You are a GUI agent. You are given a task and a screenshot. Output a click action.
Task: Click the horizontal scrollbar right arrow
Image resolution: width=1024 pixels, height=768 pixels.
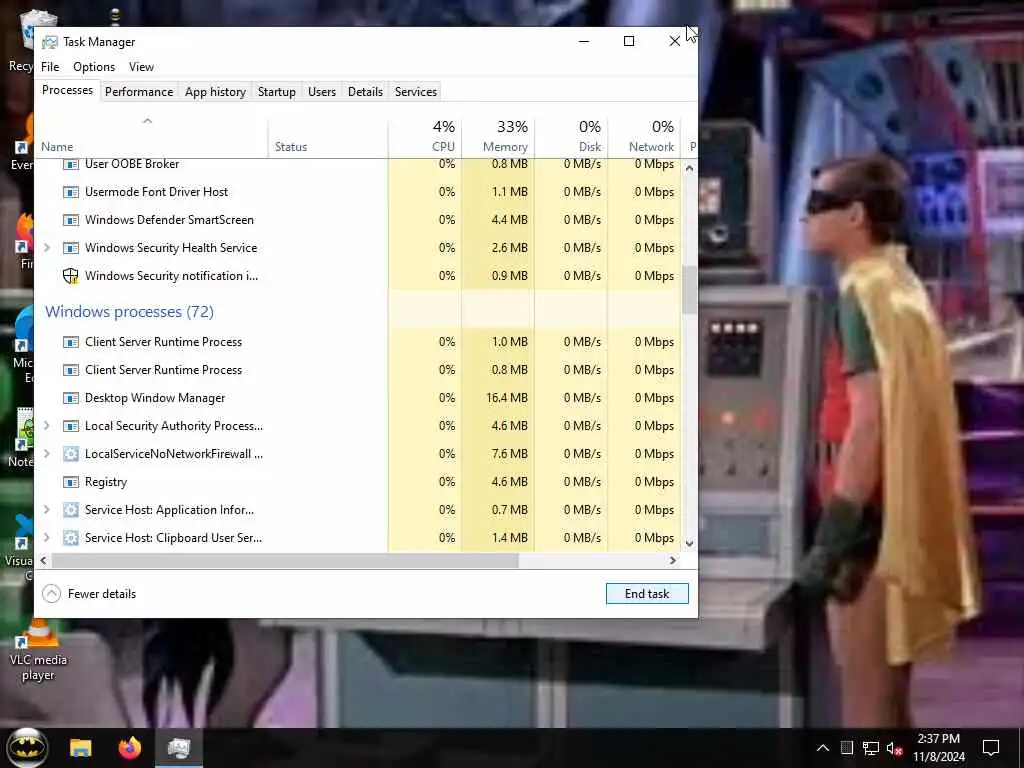click(x=673, y=560)
